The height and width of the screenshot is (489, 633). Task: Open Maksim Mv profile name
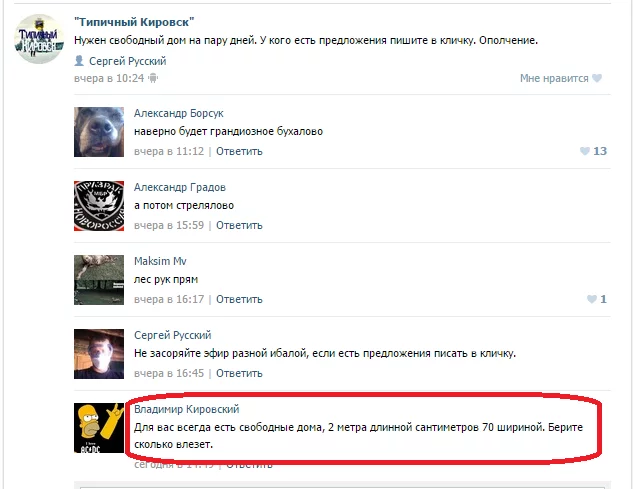pos(160,261)
